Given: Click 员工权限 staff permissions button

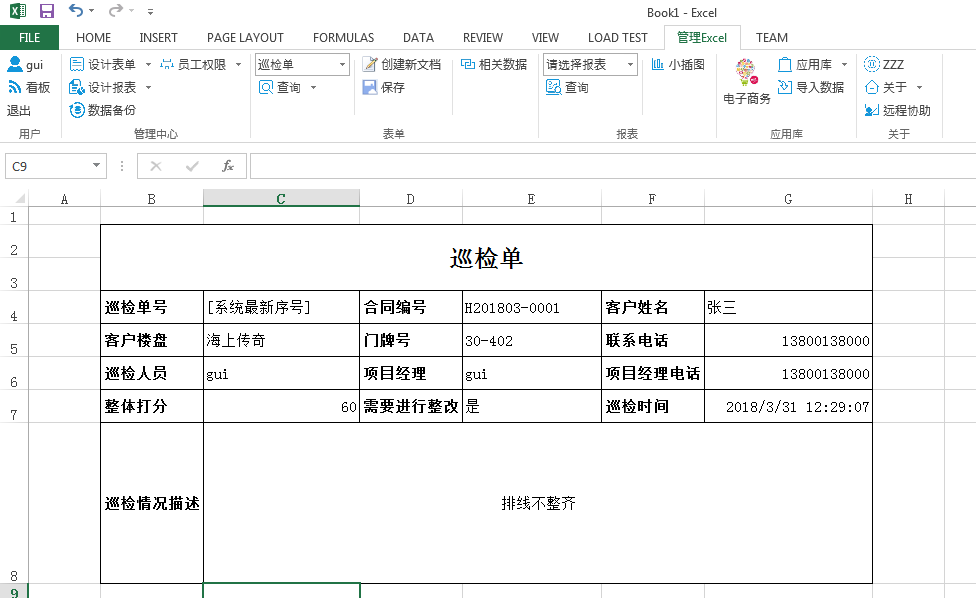Looking at the screenshot, I should (193, 64).
